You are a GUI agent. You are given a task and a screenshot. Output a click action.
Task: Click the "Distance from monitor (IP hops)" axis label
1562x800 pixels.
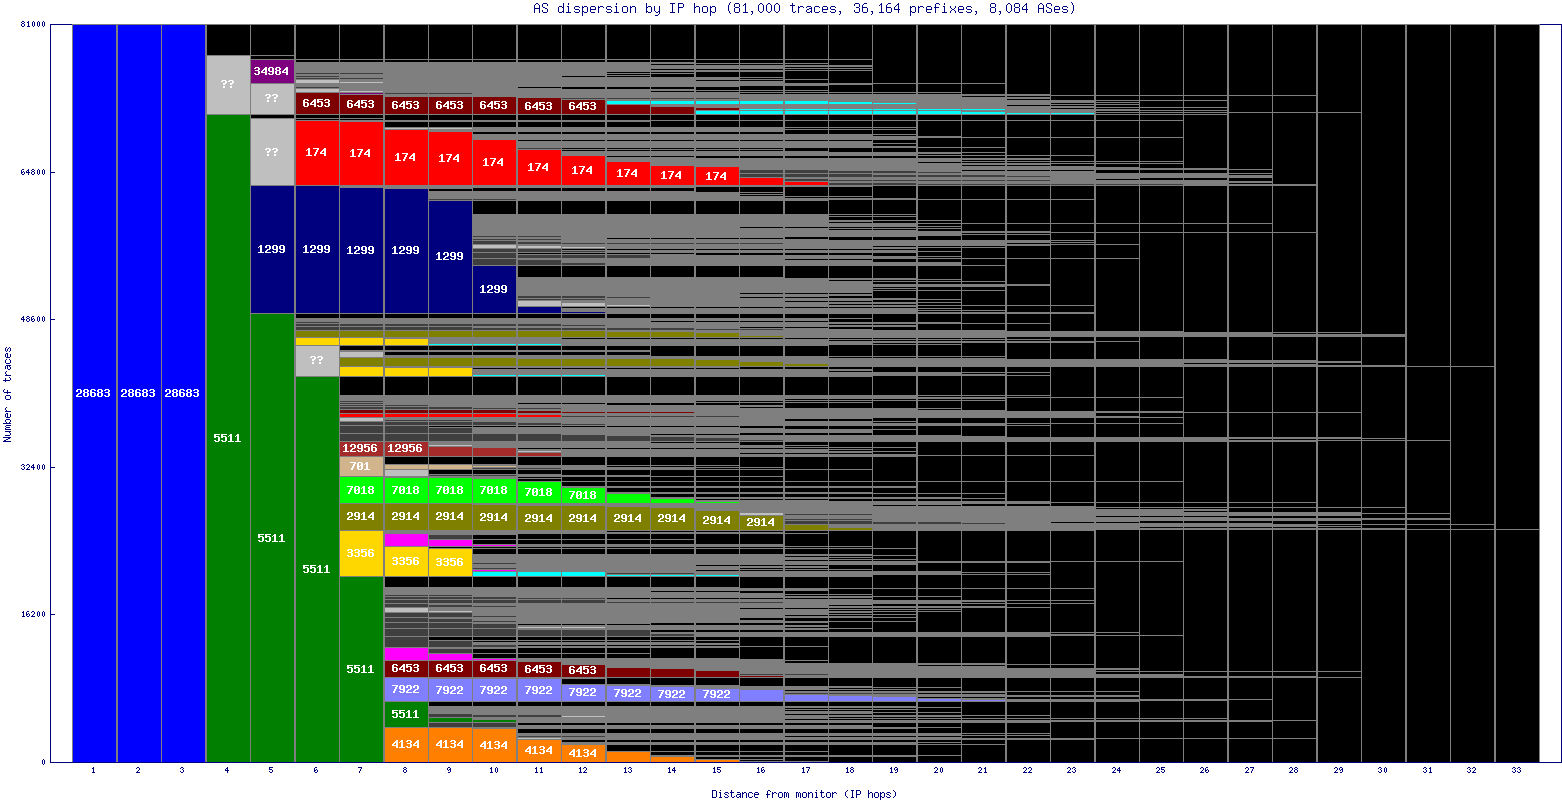click(804, 794)
